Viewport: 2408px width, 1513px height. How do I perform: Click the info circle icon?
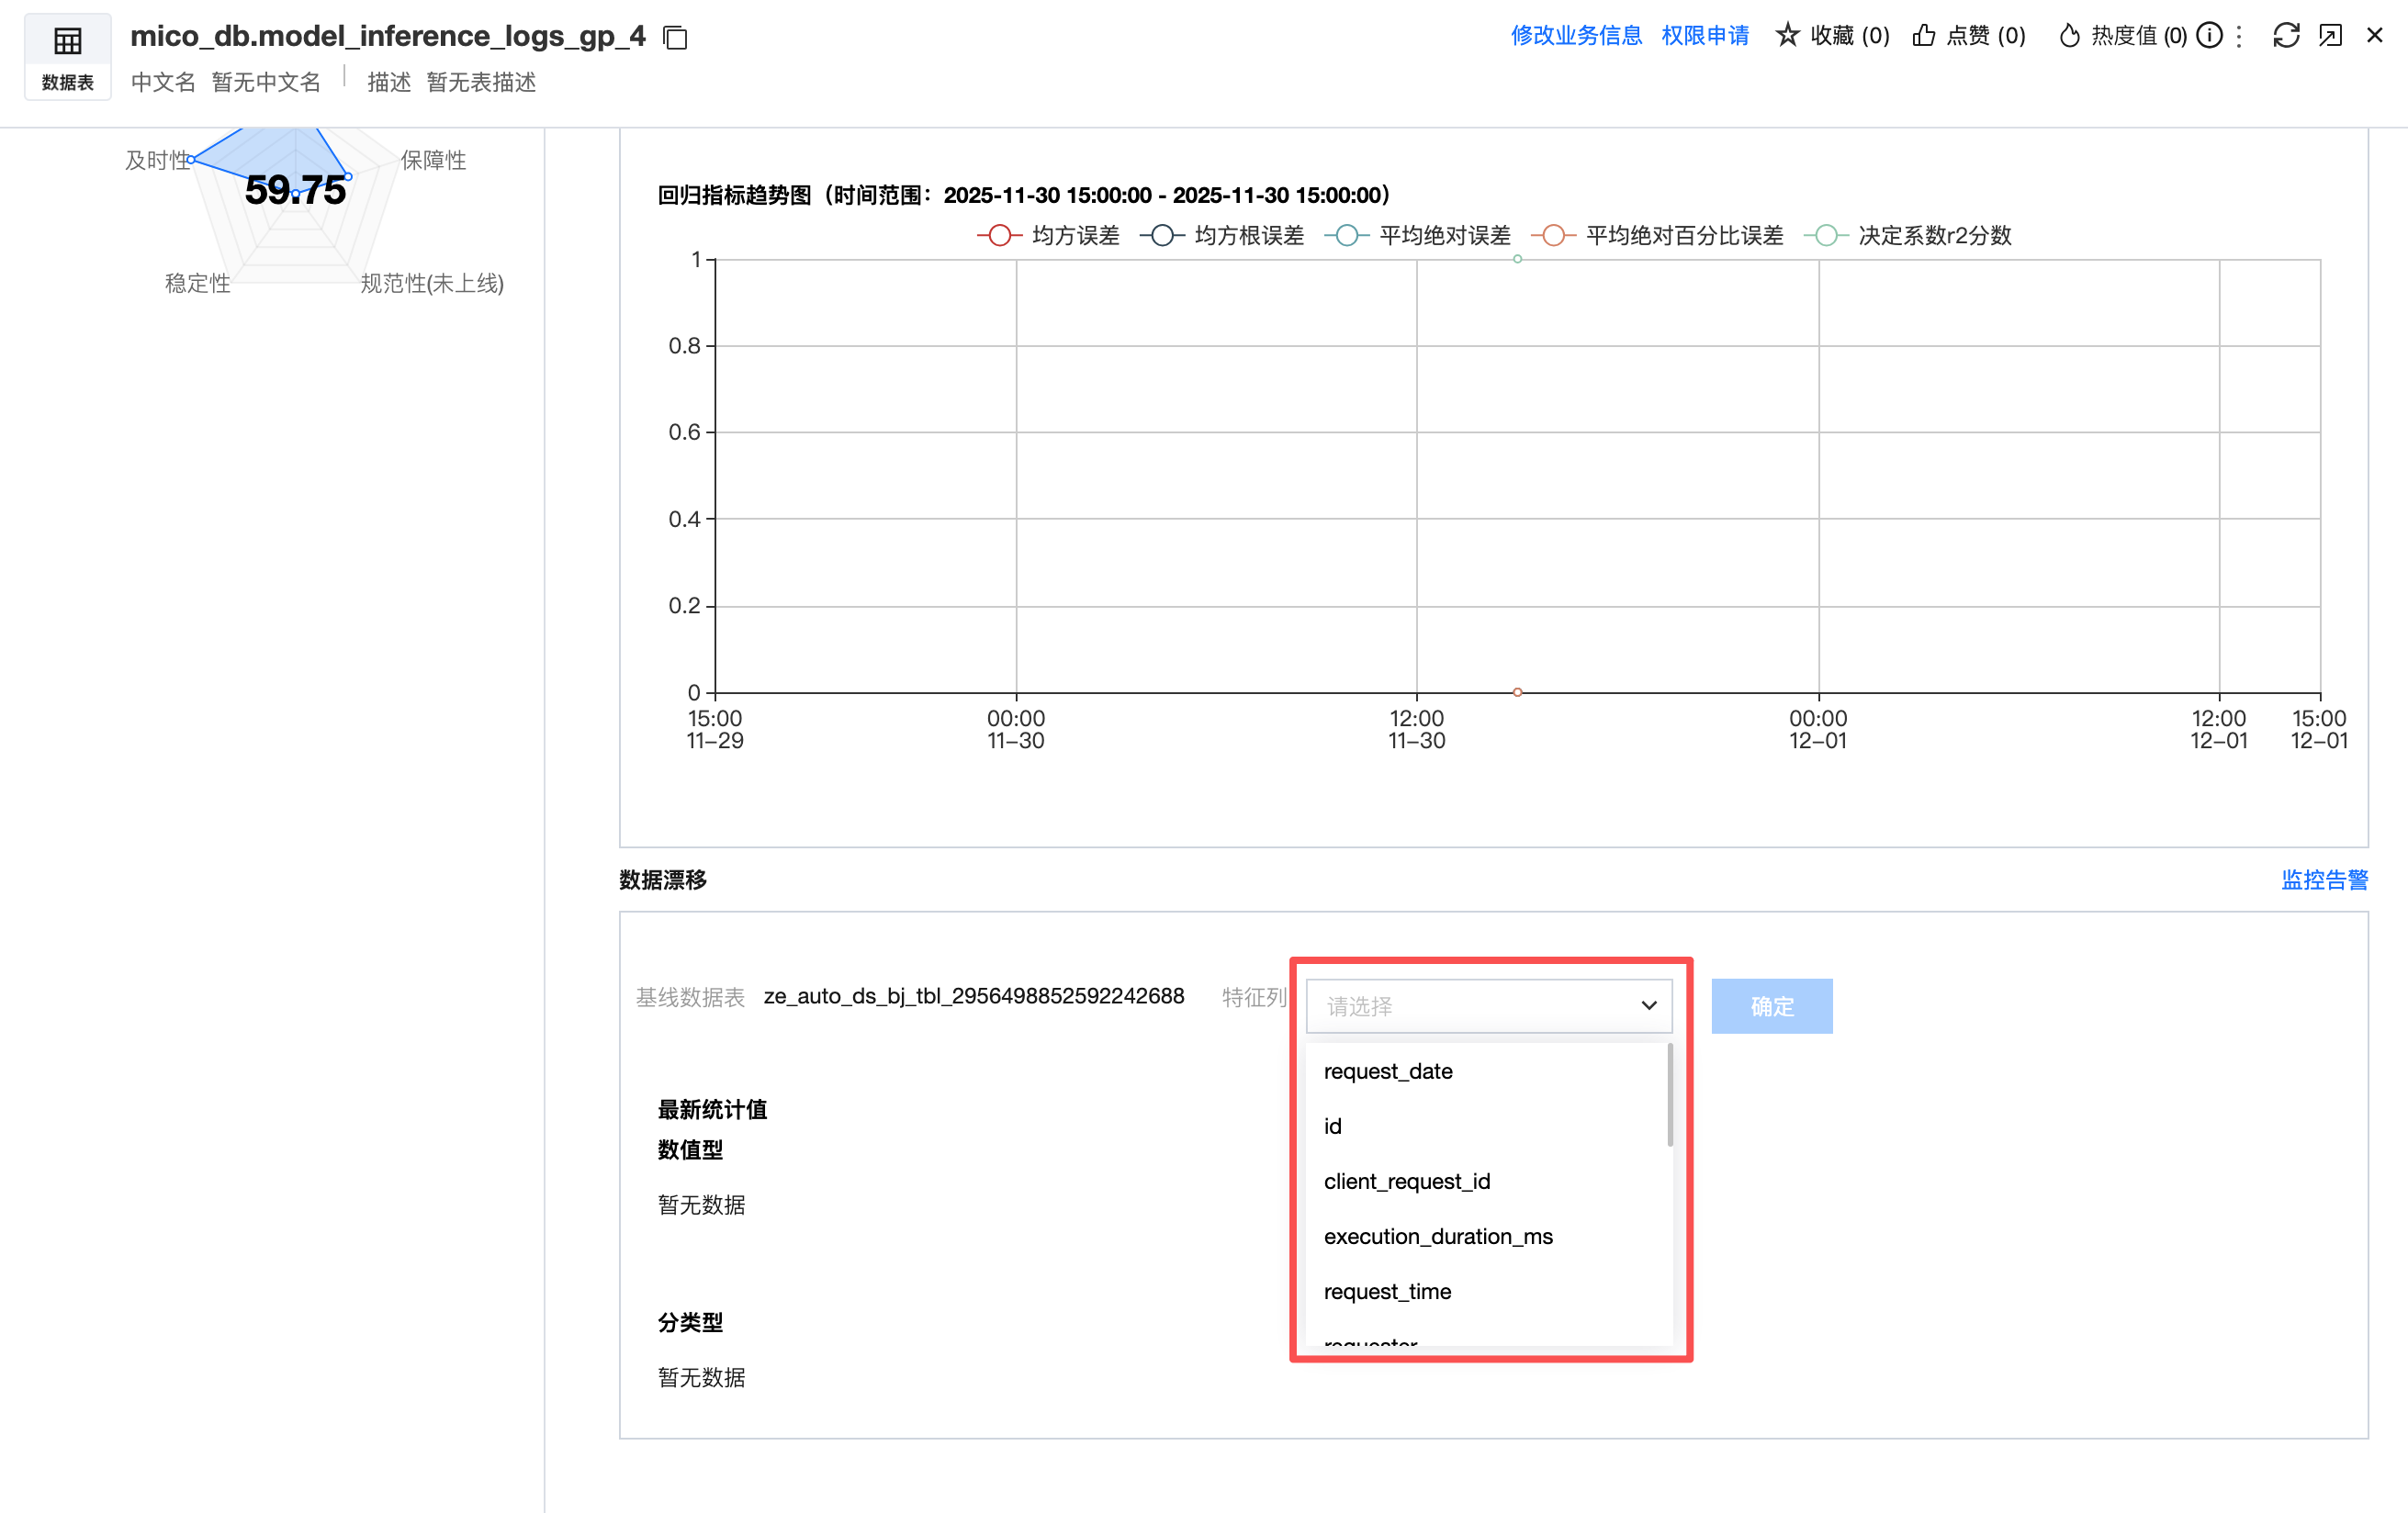click(2209, 36)
